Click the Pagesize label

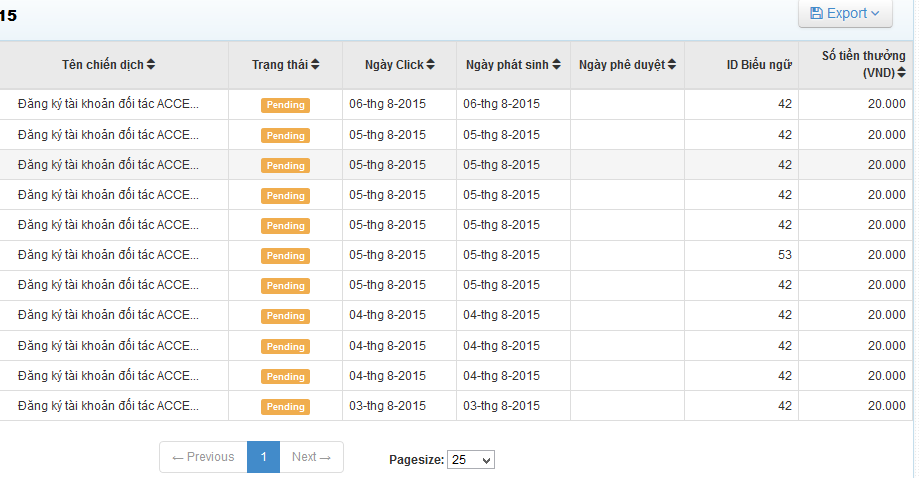416,460
